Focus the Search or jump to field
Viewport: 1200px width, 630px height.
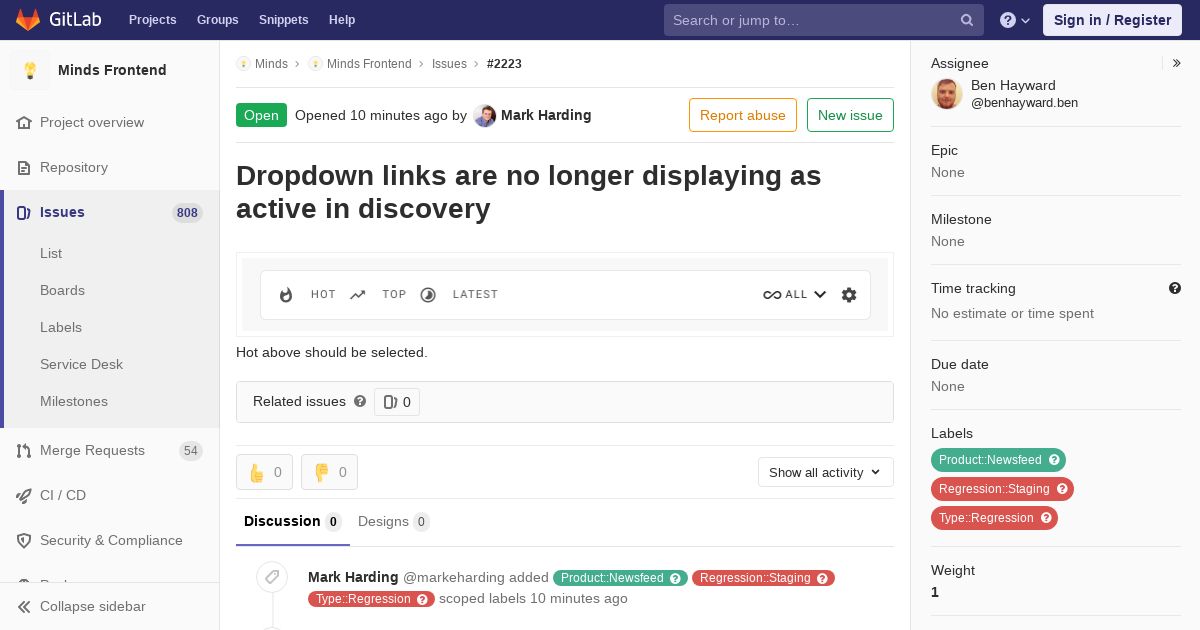click(824, 20)
